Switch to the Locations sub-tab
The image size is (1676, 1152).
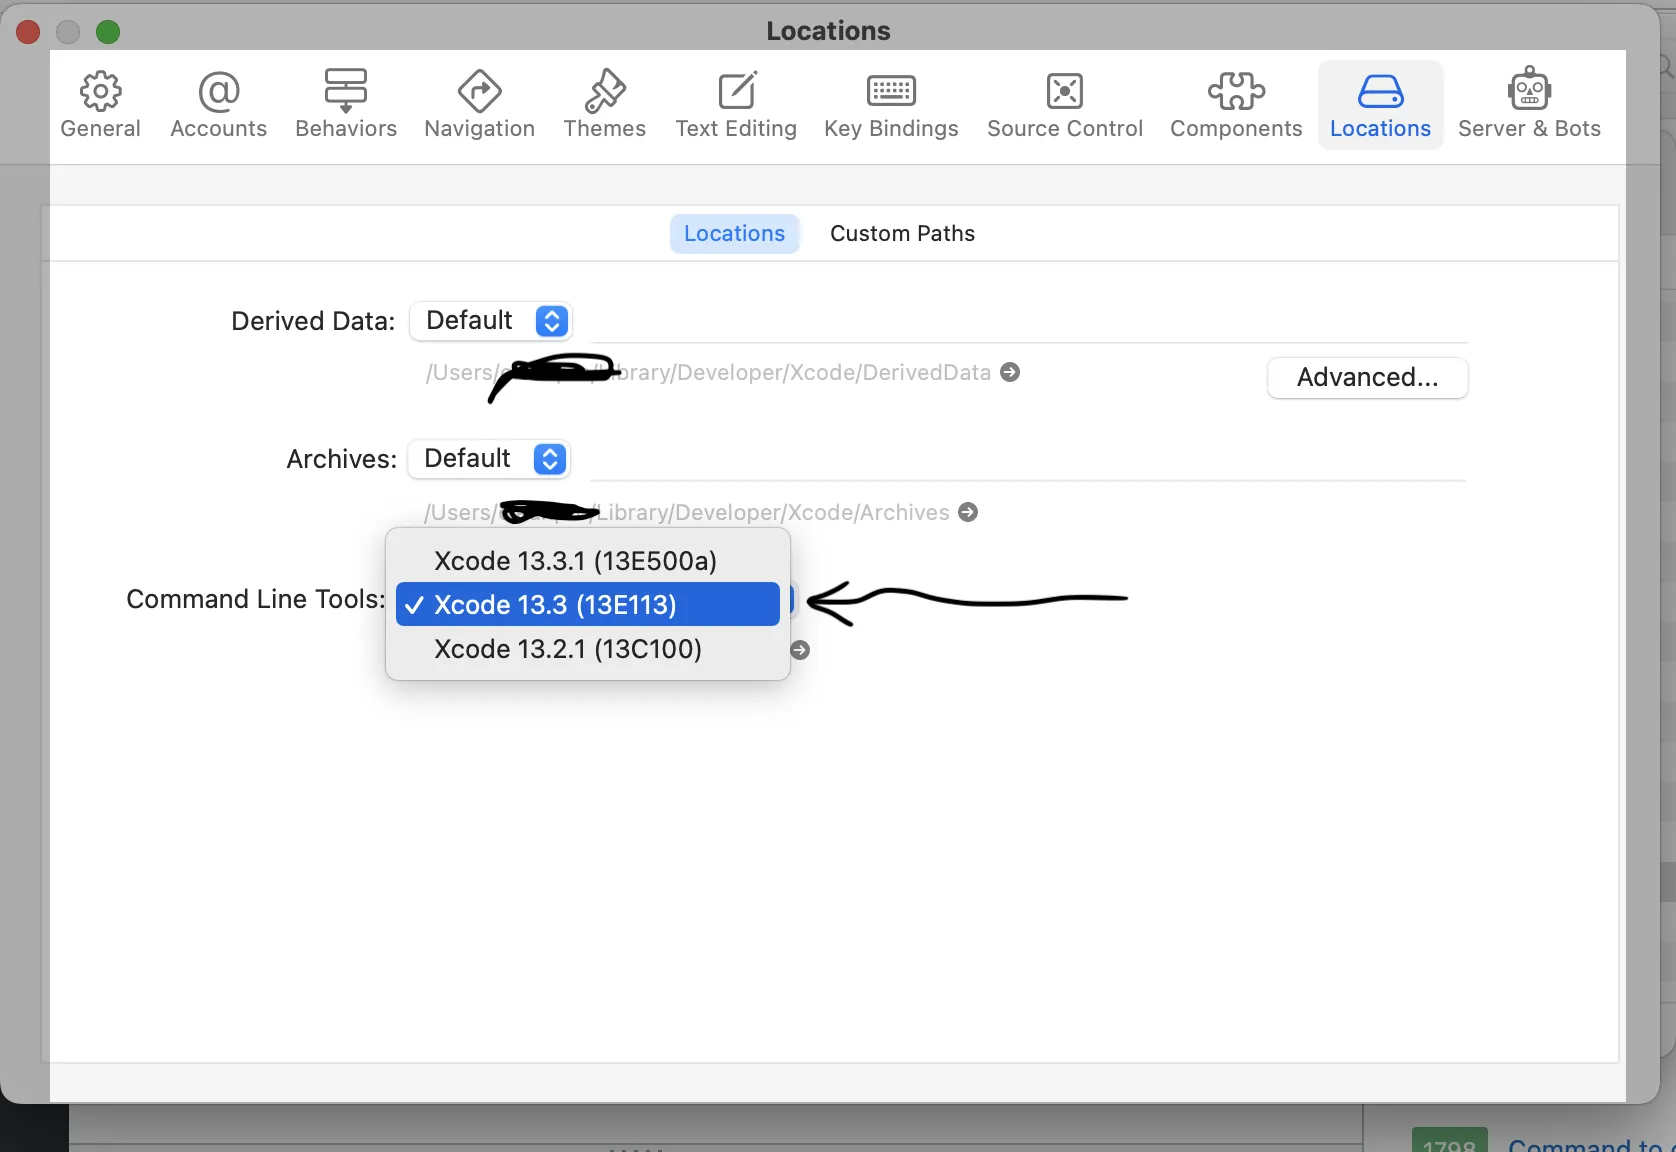click(735, 234)
